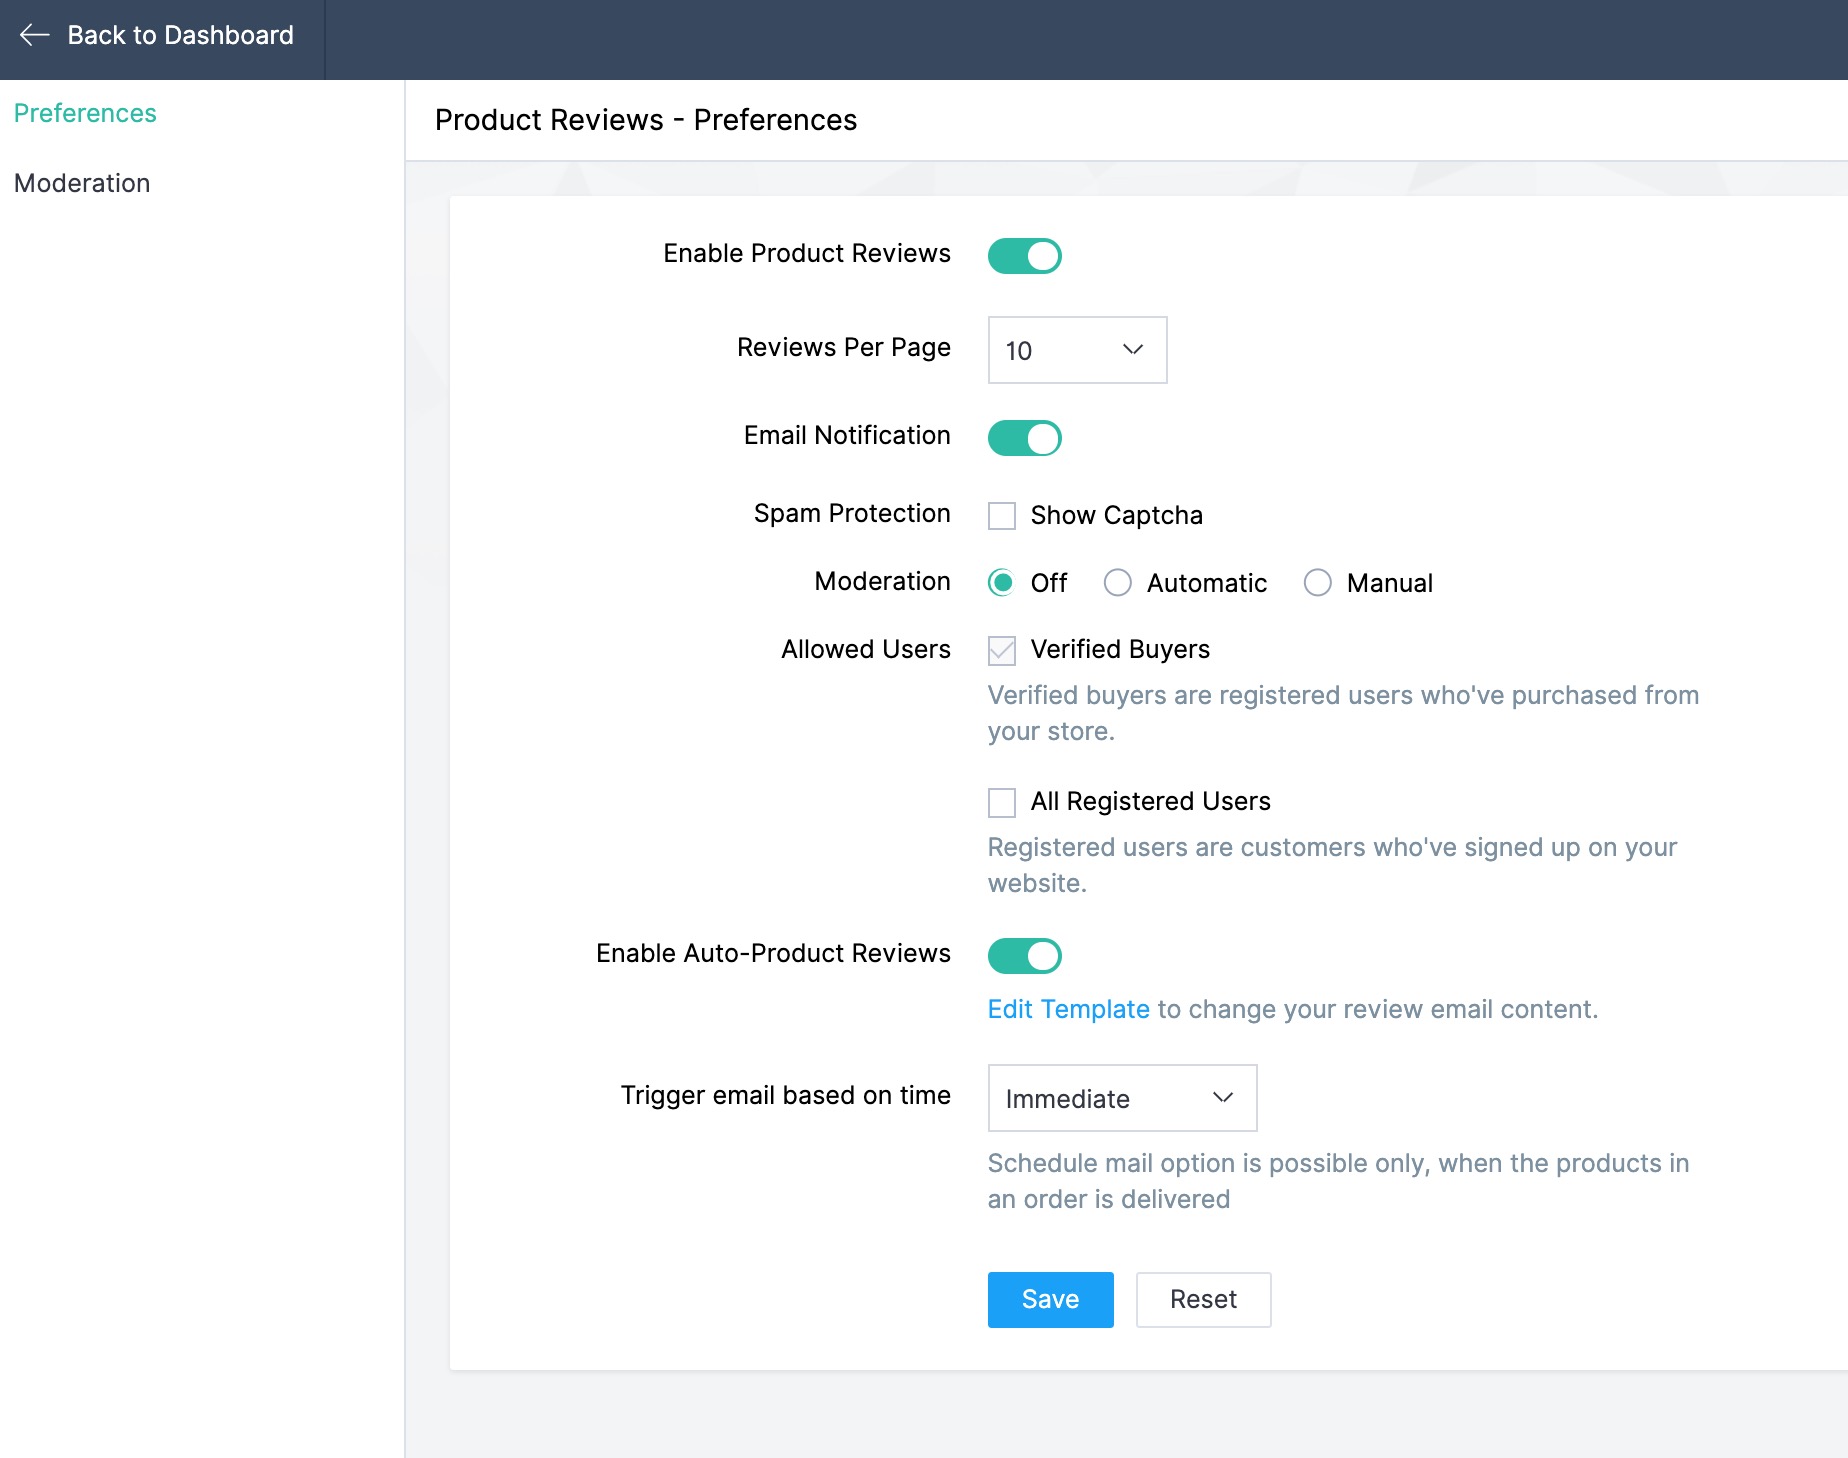Image resolution: width=1848 pixels, height=1458 pixels.
Task: Disable Enable Auto-Product Reviews toggle
Action: click(x=1024, y=956)
